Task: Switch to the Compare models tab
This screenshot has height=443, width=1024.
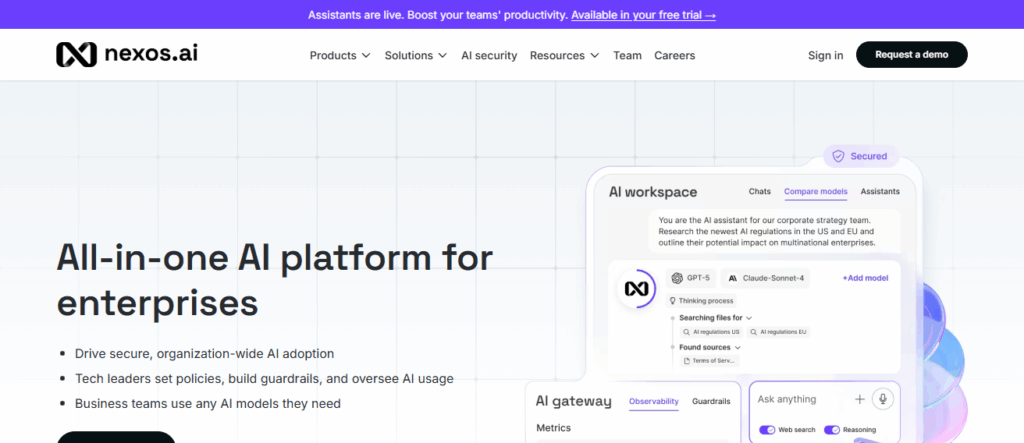Action: [x=815, y=191]
